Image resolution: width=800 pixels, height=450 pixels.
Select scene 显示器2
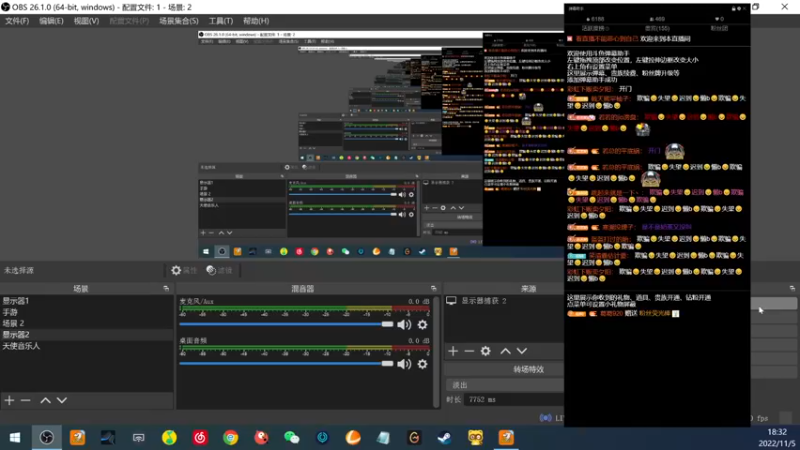coord(87,335)
